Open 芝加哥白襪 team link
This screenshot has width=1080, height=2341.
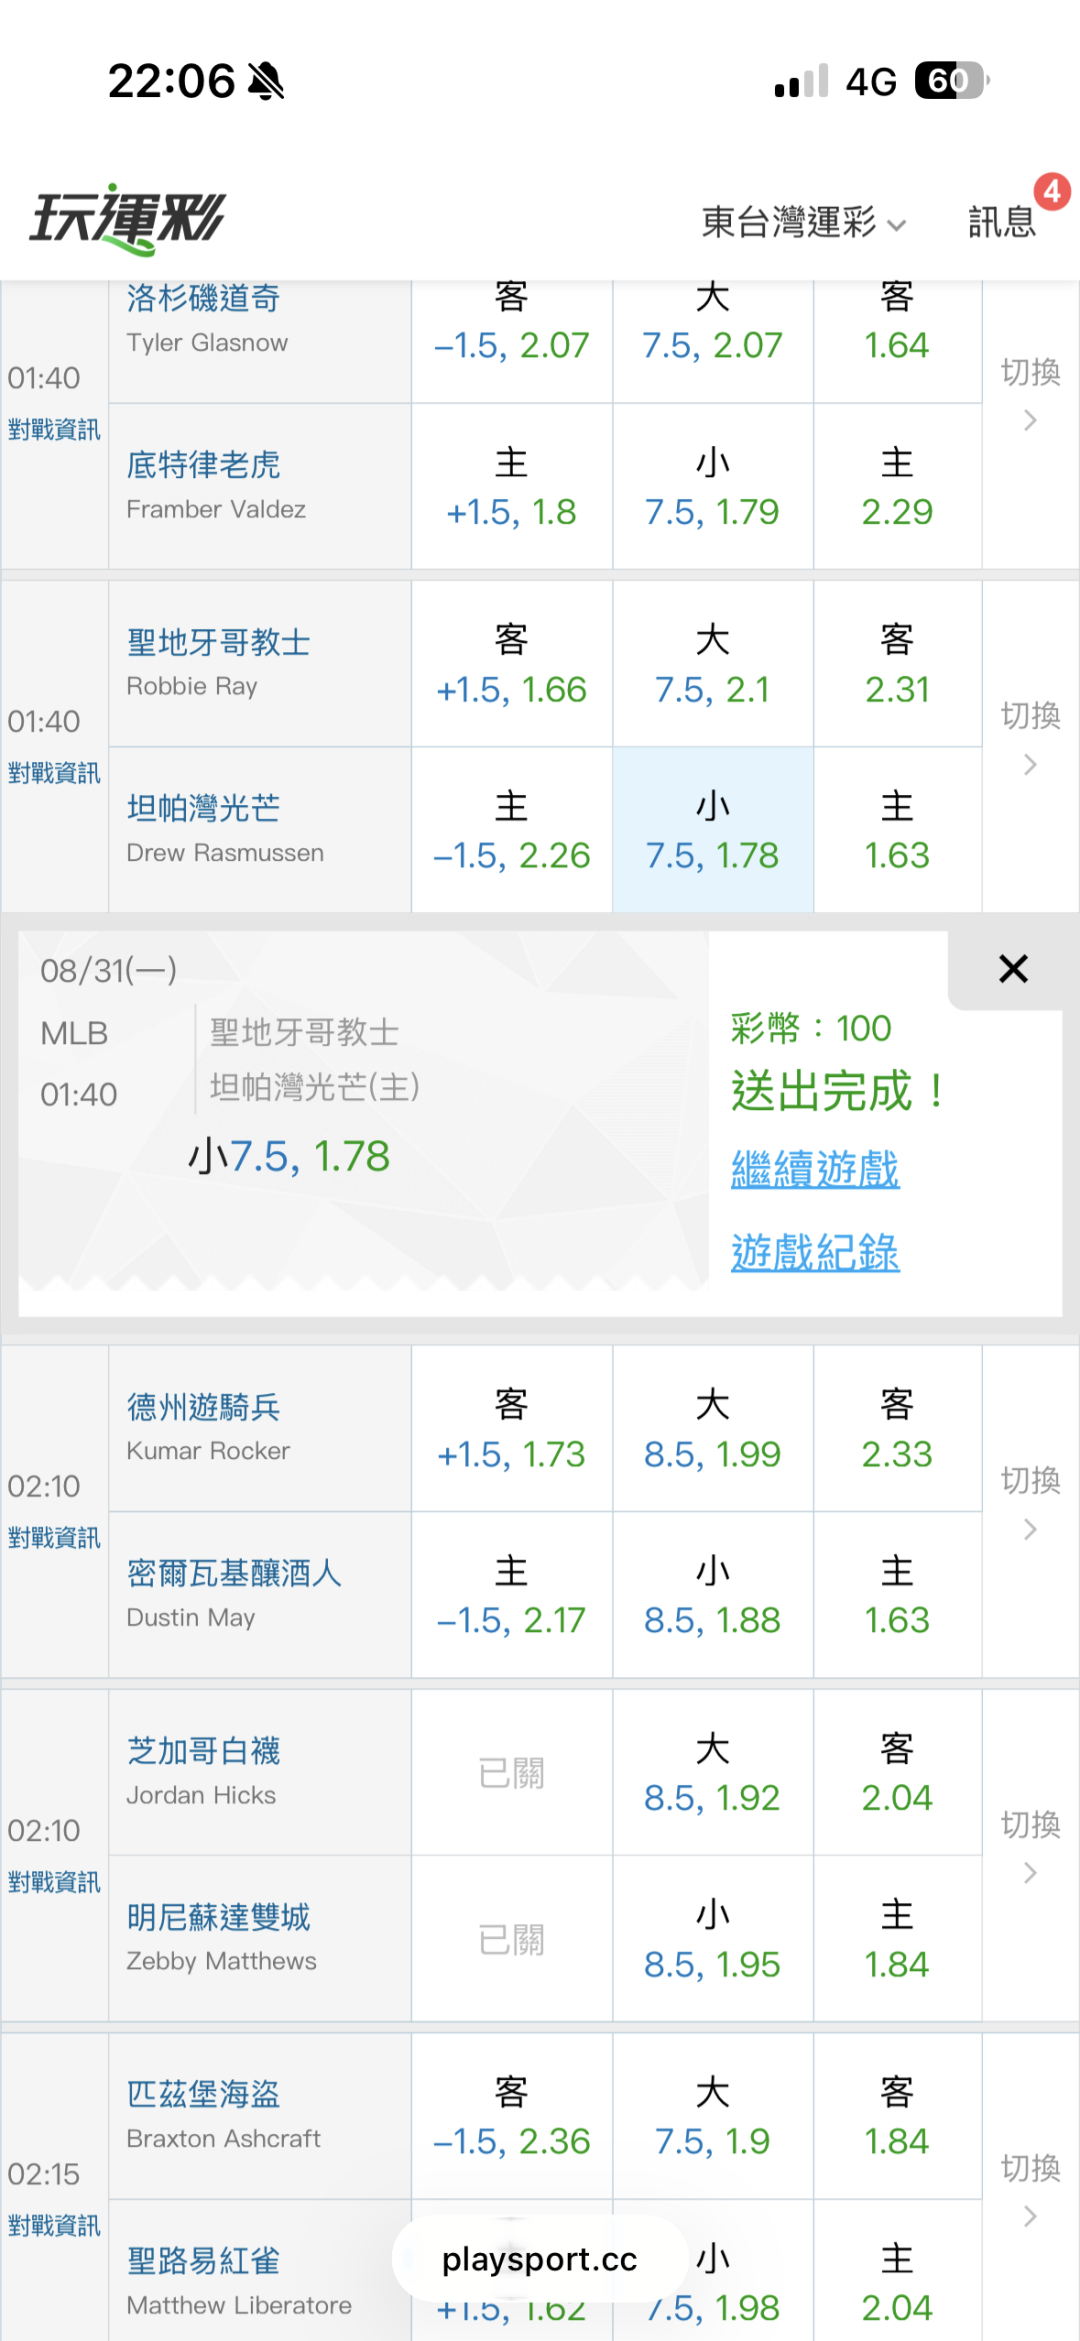coord(203,1751)
